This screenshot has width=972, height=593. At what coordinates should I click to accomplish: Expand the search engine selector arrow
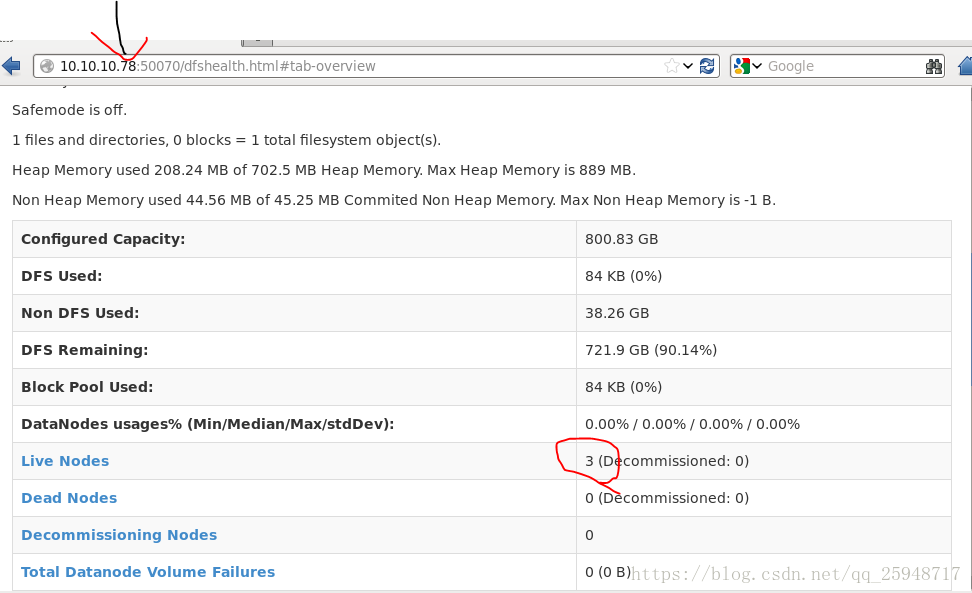point(758,66)
